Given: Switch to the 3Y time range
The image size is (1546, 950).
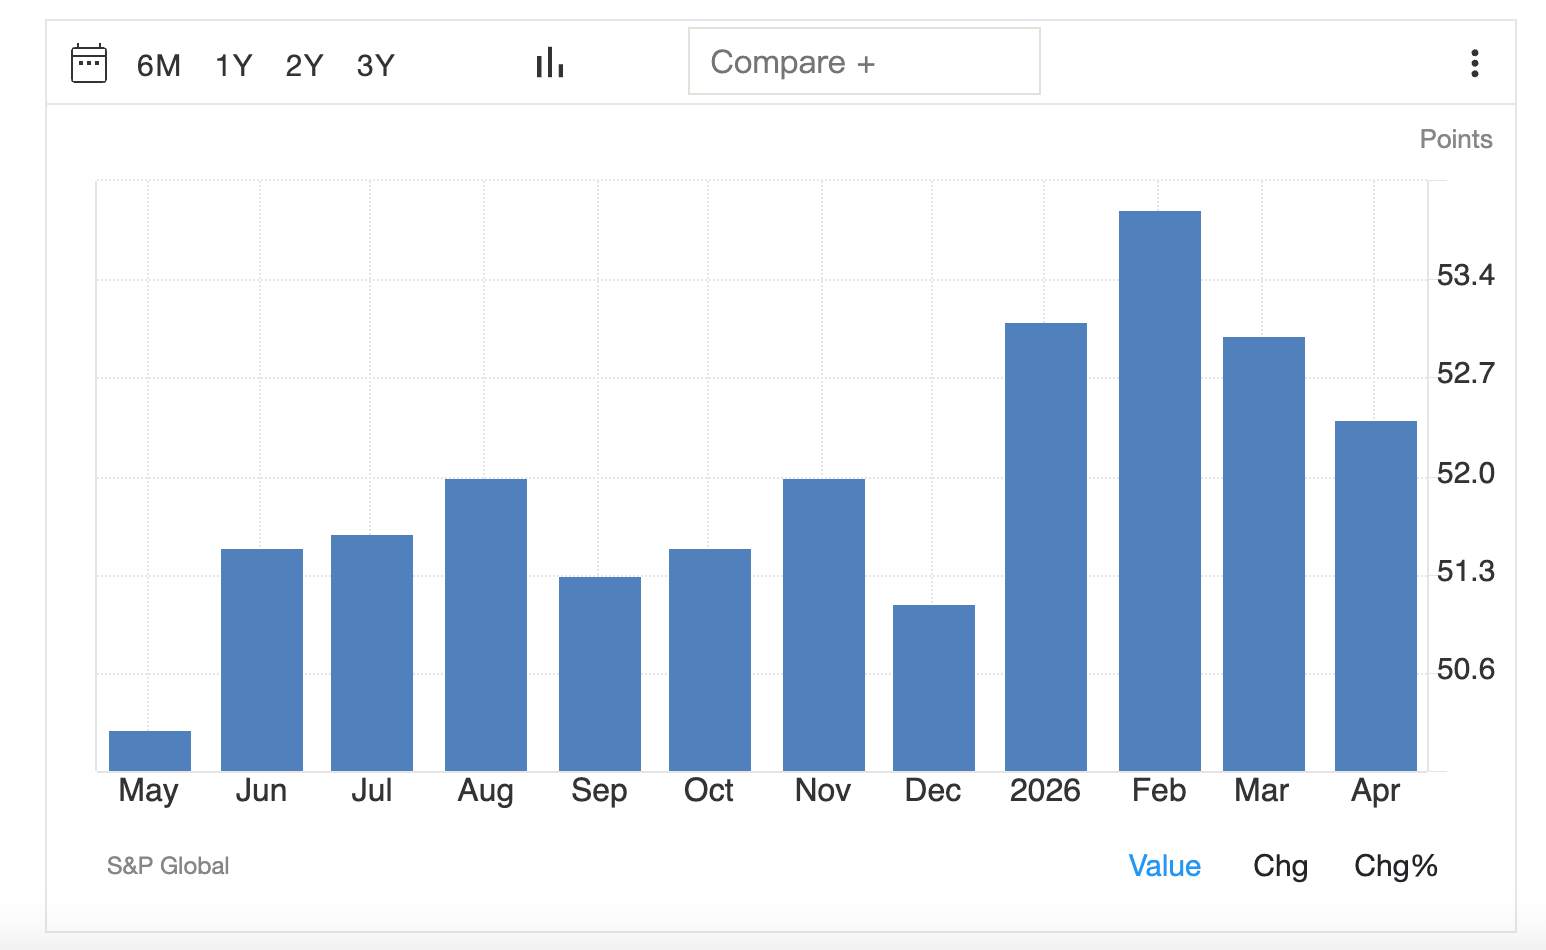Looking at the screenshot, I should pyautogui.click(x=376, y=65).
